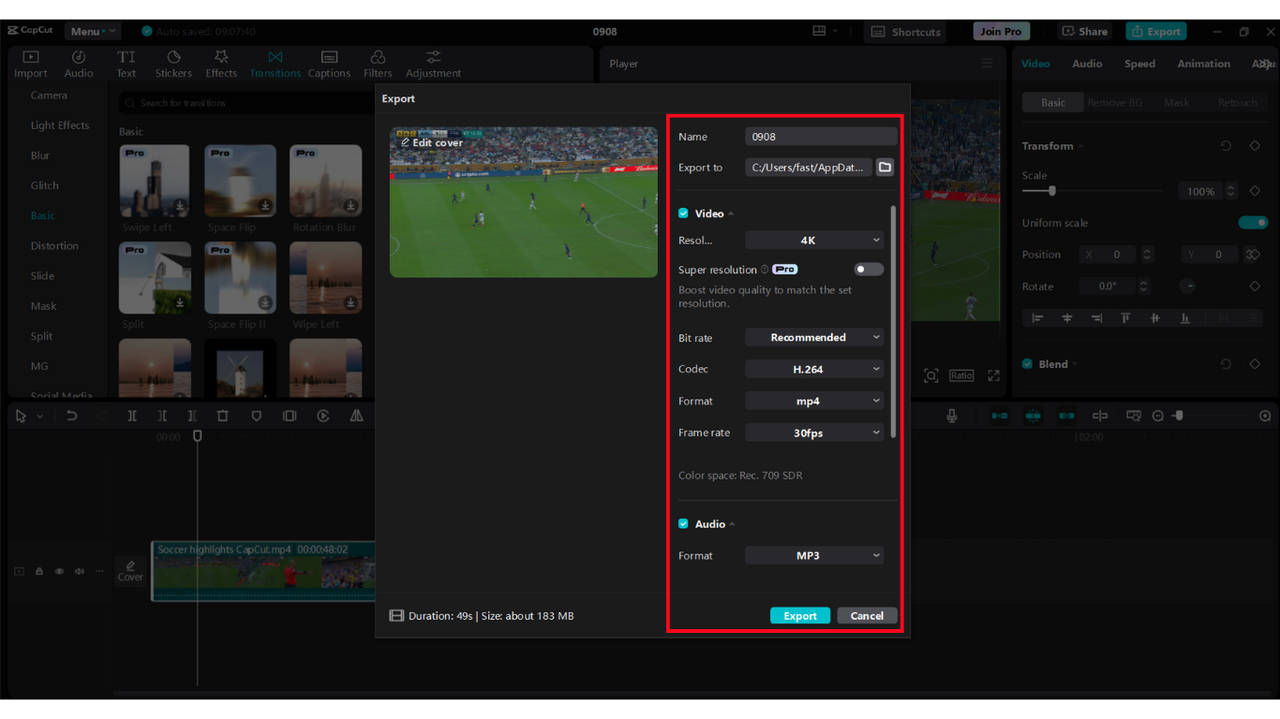Click the Join Pro button
This screenshot has height=719, width=1280.
pos(1001,31)
